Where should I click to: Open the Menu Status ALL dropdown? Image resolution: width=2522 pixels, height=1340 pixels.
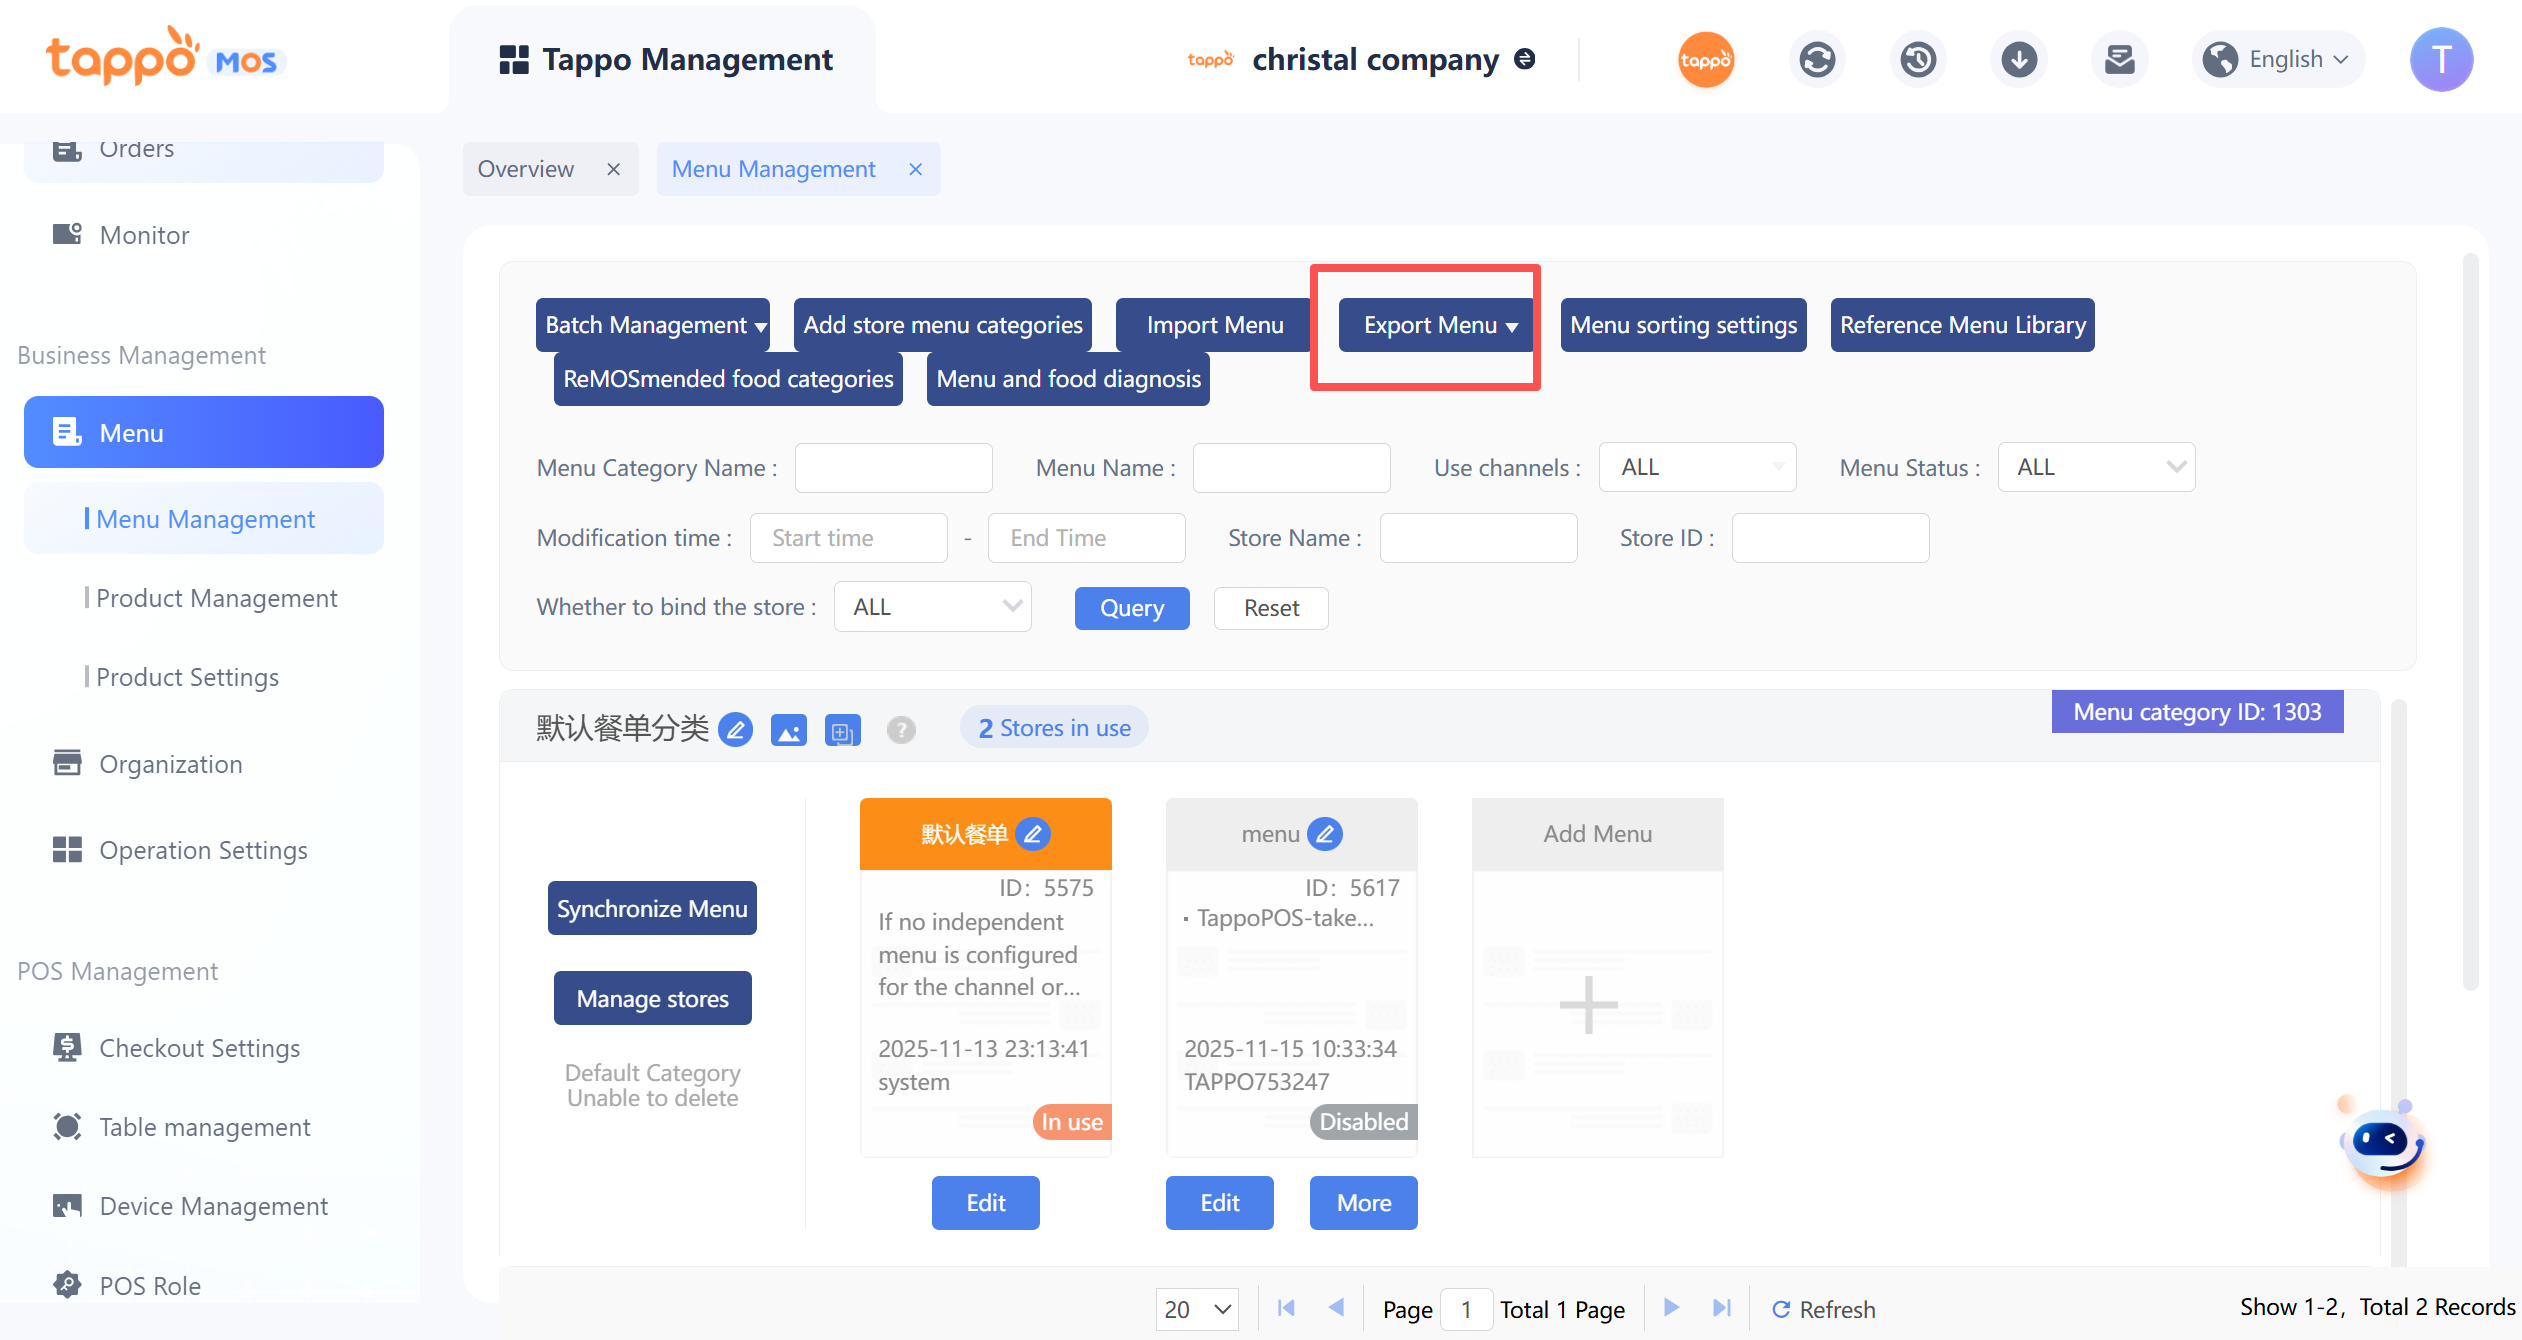coord(2096,467)
